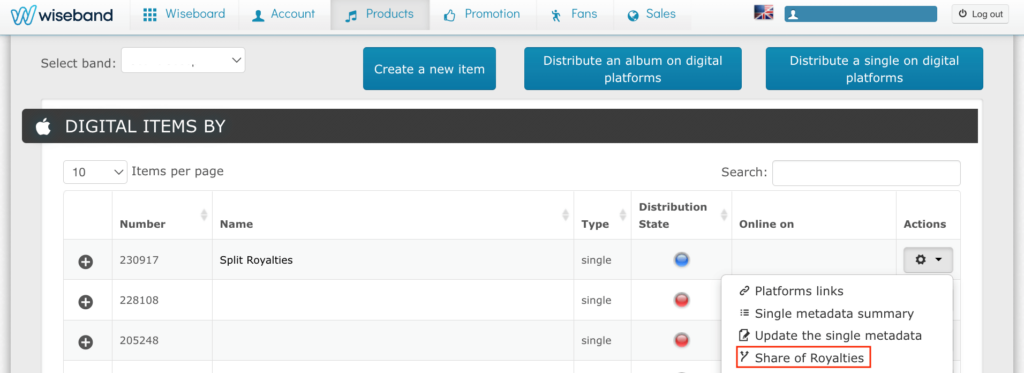Expand row 230917 with plus icon
Screen dimensions: 1024x373
pyautogui.click(x=86, y=262)
